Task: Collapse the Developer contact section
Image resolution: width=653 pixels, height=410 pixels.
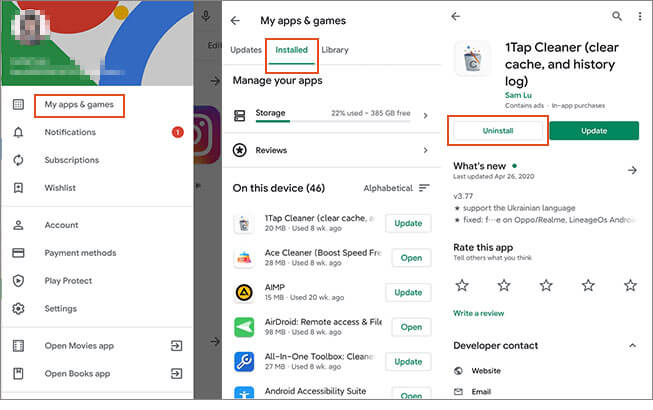Action: coord(631,345)
